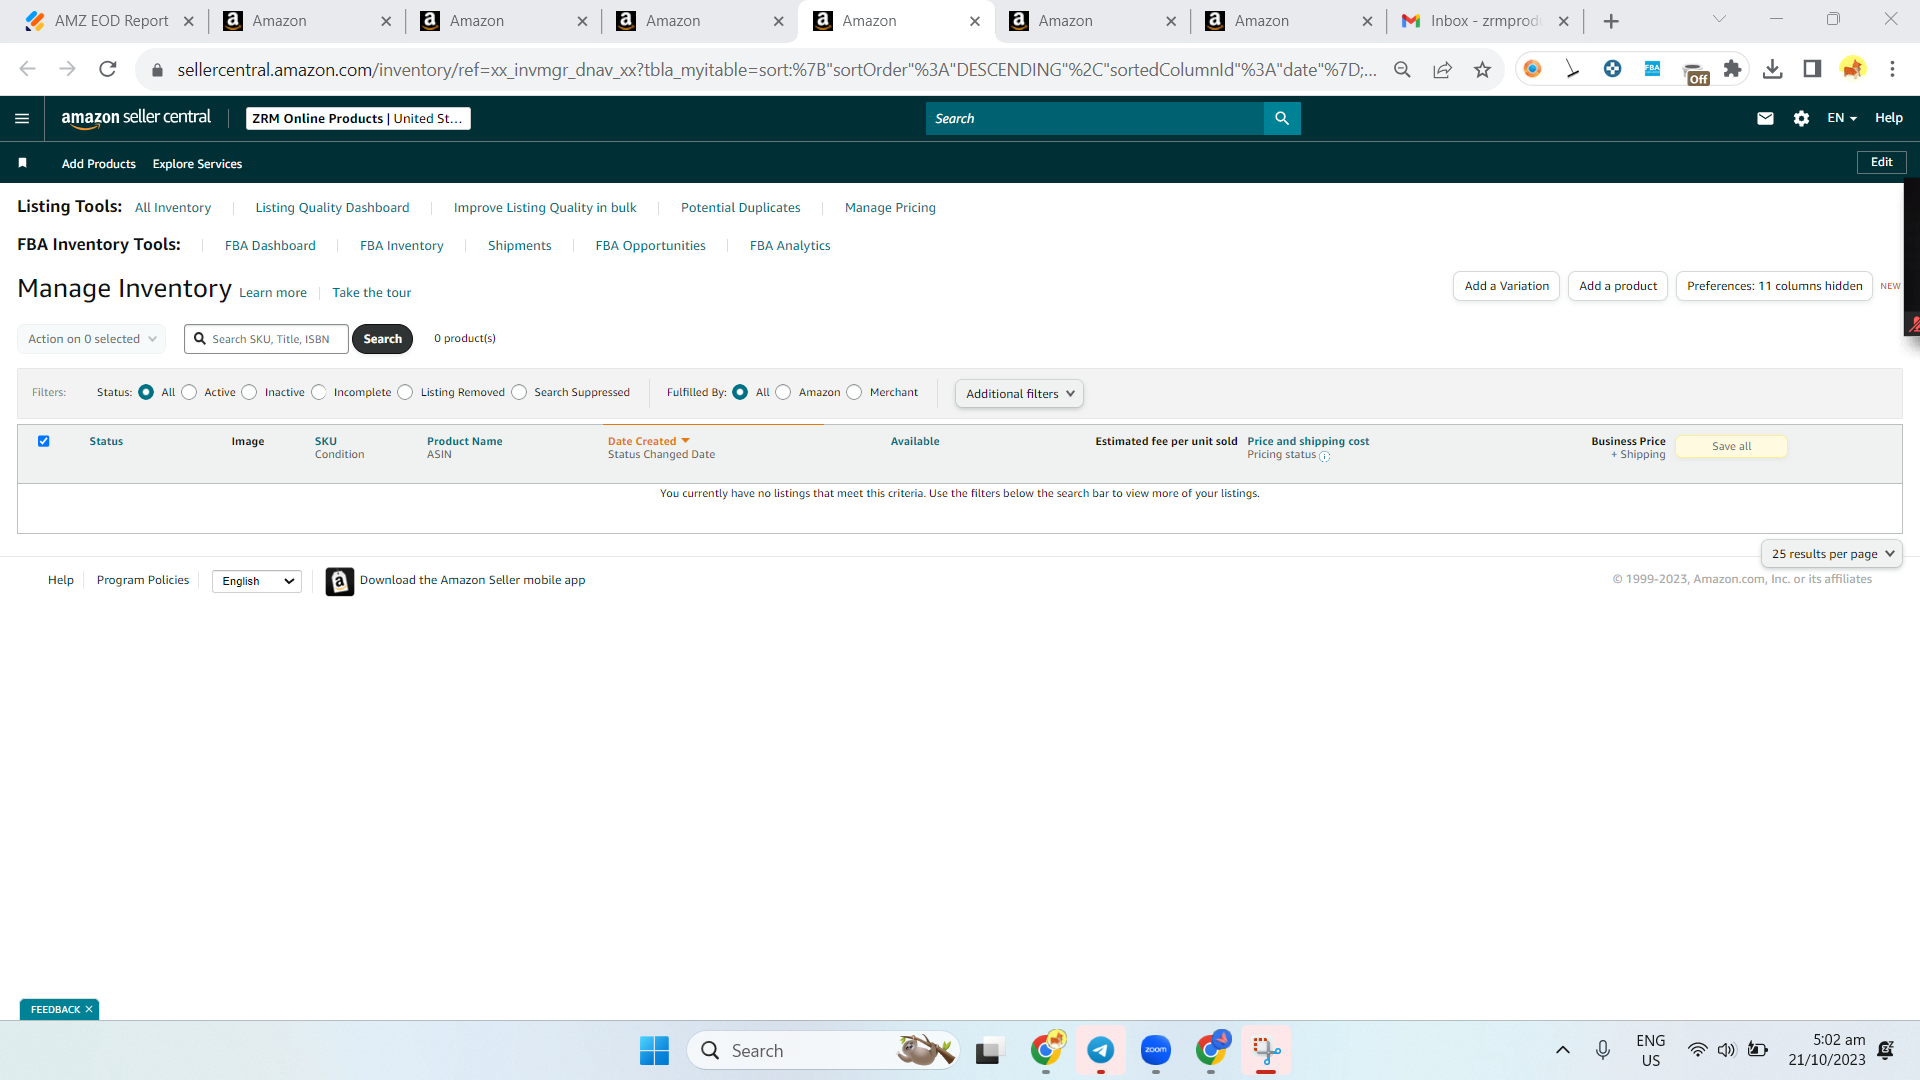Select the Inactive status filter
Viewport: 1920px width, 1080px height.
pos(249,392)
